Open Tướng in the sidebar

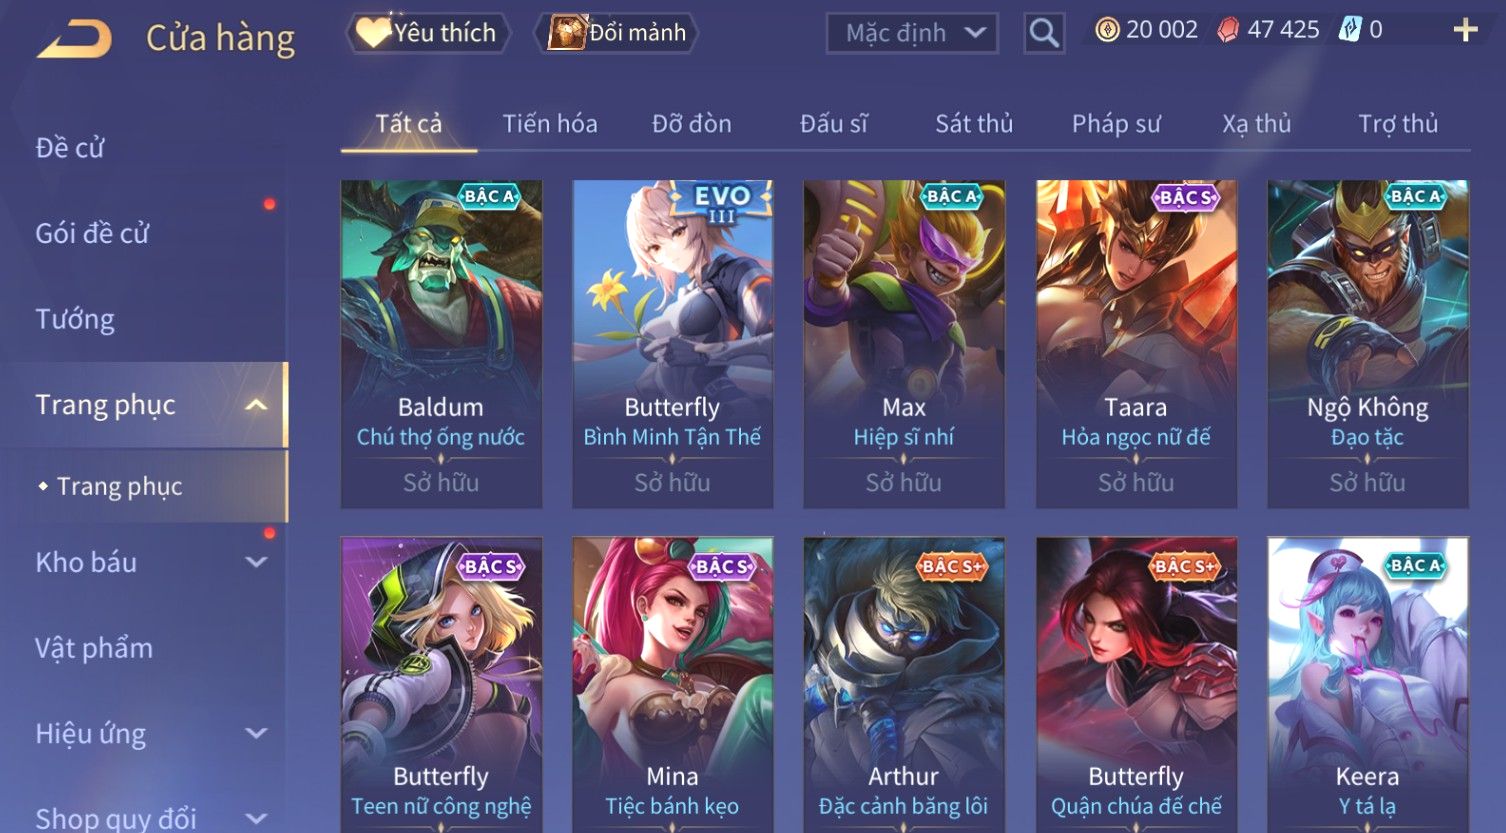(x=75, y=319)
